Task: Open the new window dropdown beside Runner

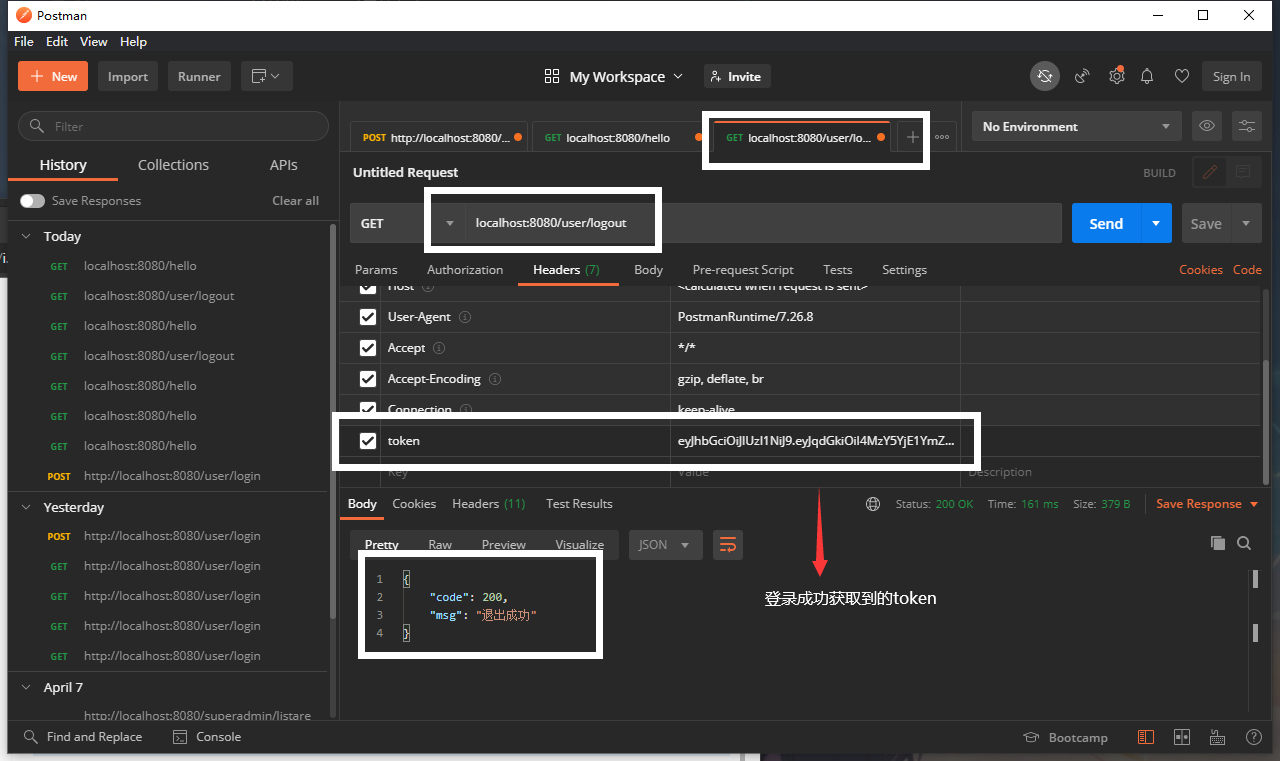Action: click(x=266, y=76)
